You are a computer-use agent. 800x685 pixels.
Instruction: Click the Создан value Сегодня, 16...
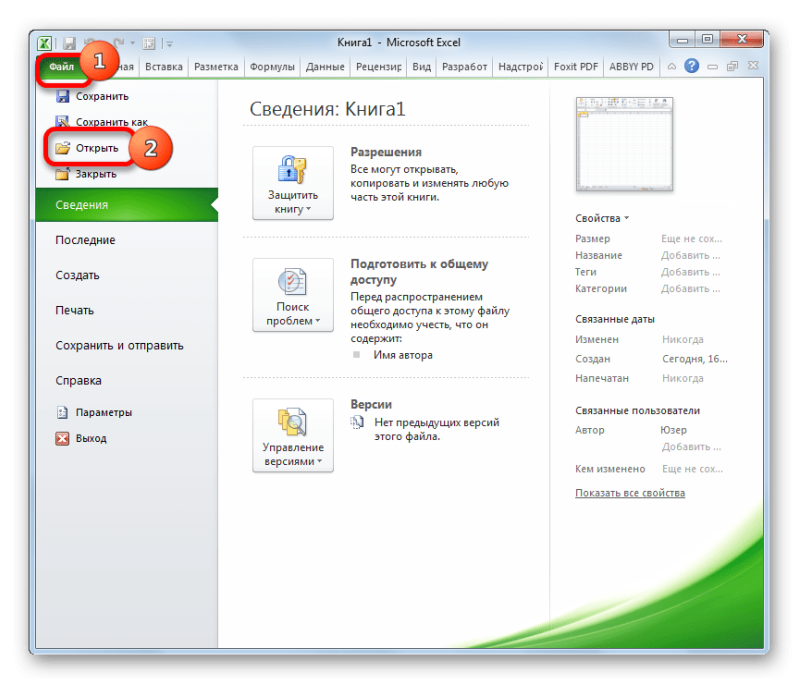[695, 359]
